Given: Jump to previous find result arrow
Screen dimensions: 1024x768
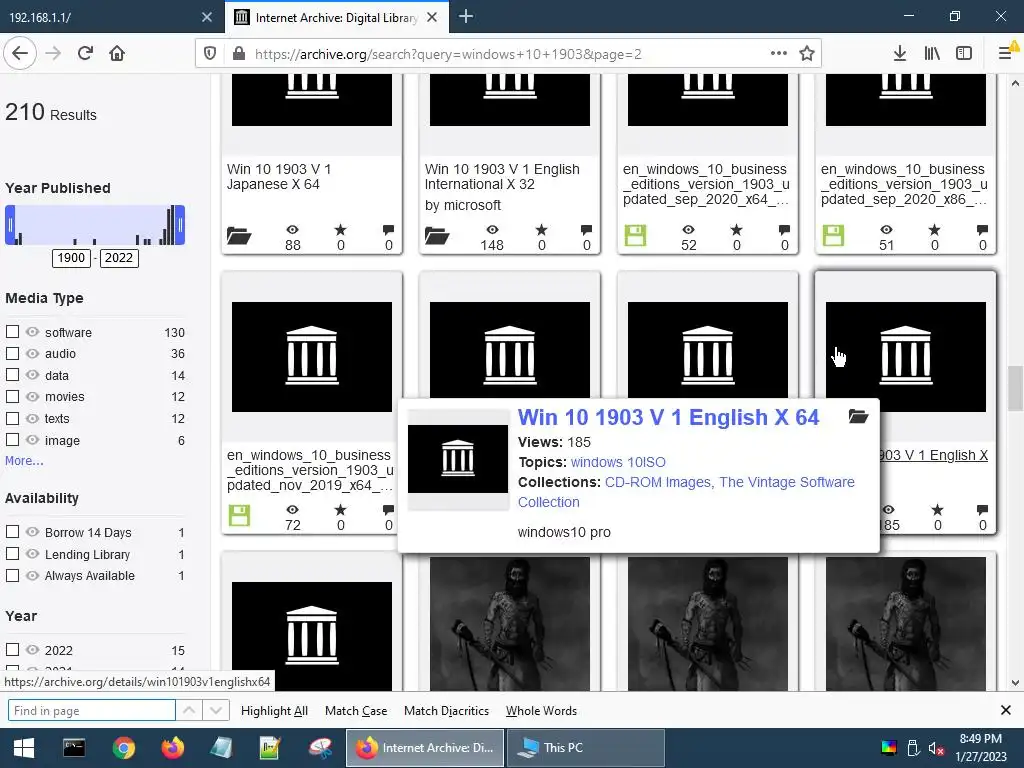Looking at the screenshot, I should [189, 710].
